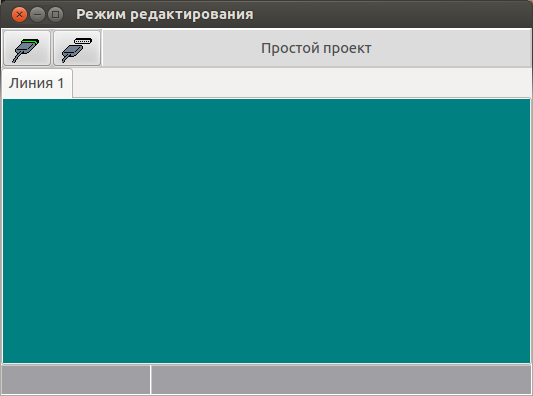Maximize the editing mode window
Screen dimensions: 533x396
(55, 15)
